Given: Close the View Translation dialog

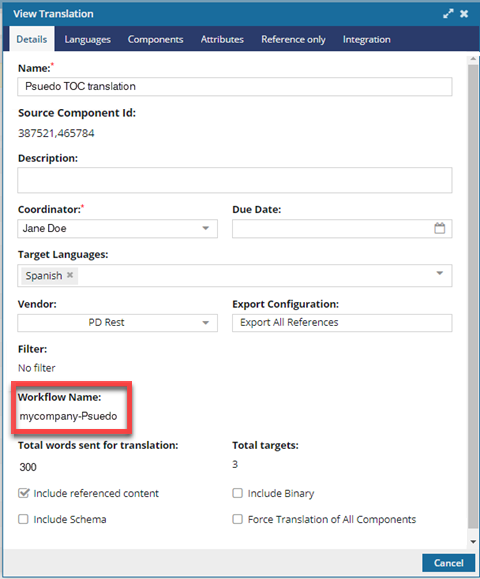Looking at the screenshot, I should [464, 14].
